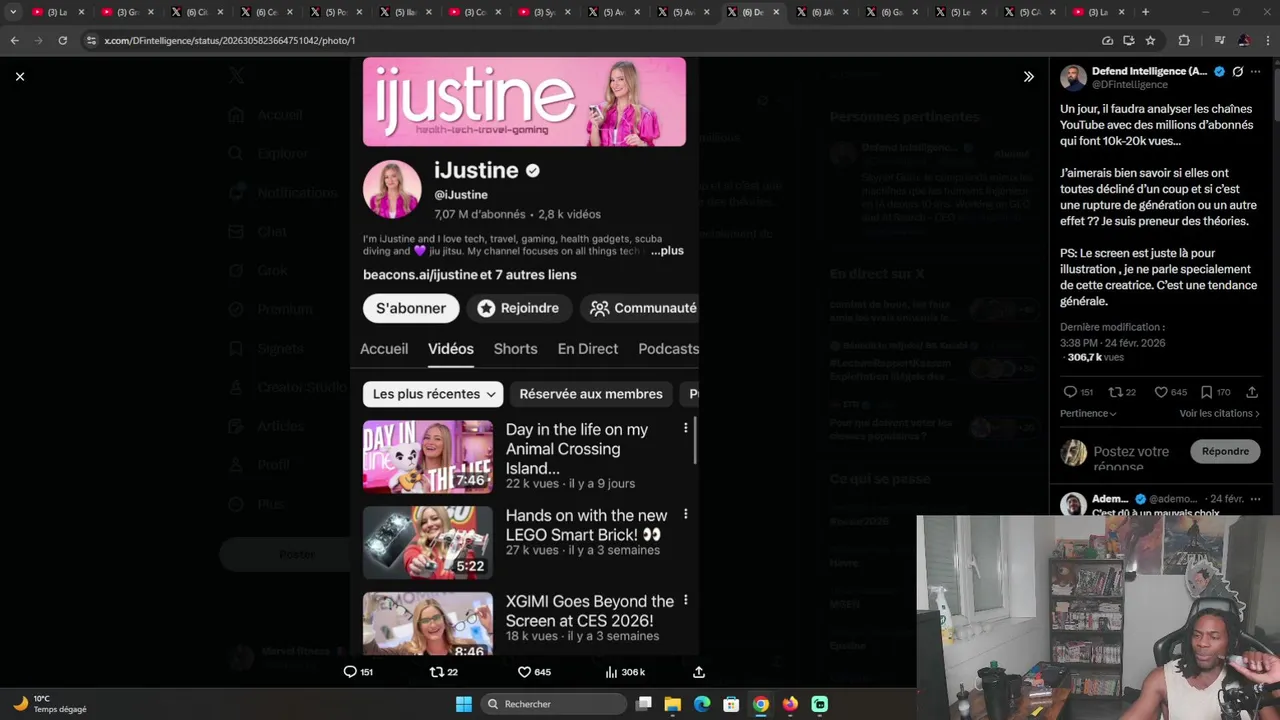Viewport: 1280px width, 720px height.
Task: Click the Réservée aux membres filter chip
Action: click(x=591, y=394)
